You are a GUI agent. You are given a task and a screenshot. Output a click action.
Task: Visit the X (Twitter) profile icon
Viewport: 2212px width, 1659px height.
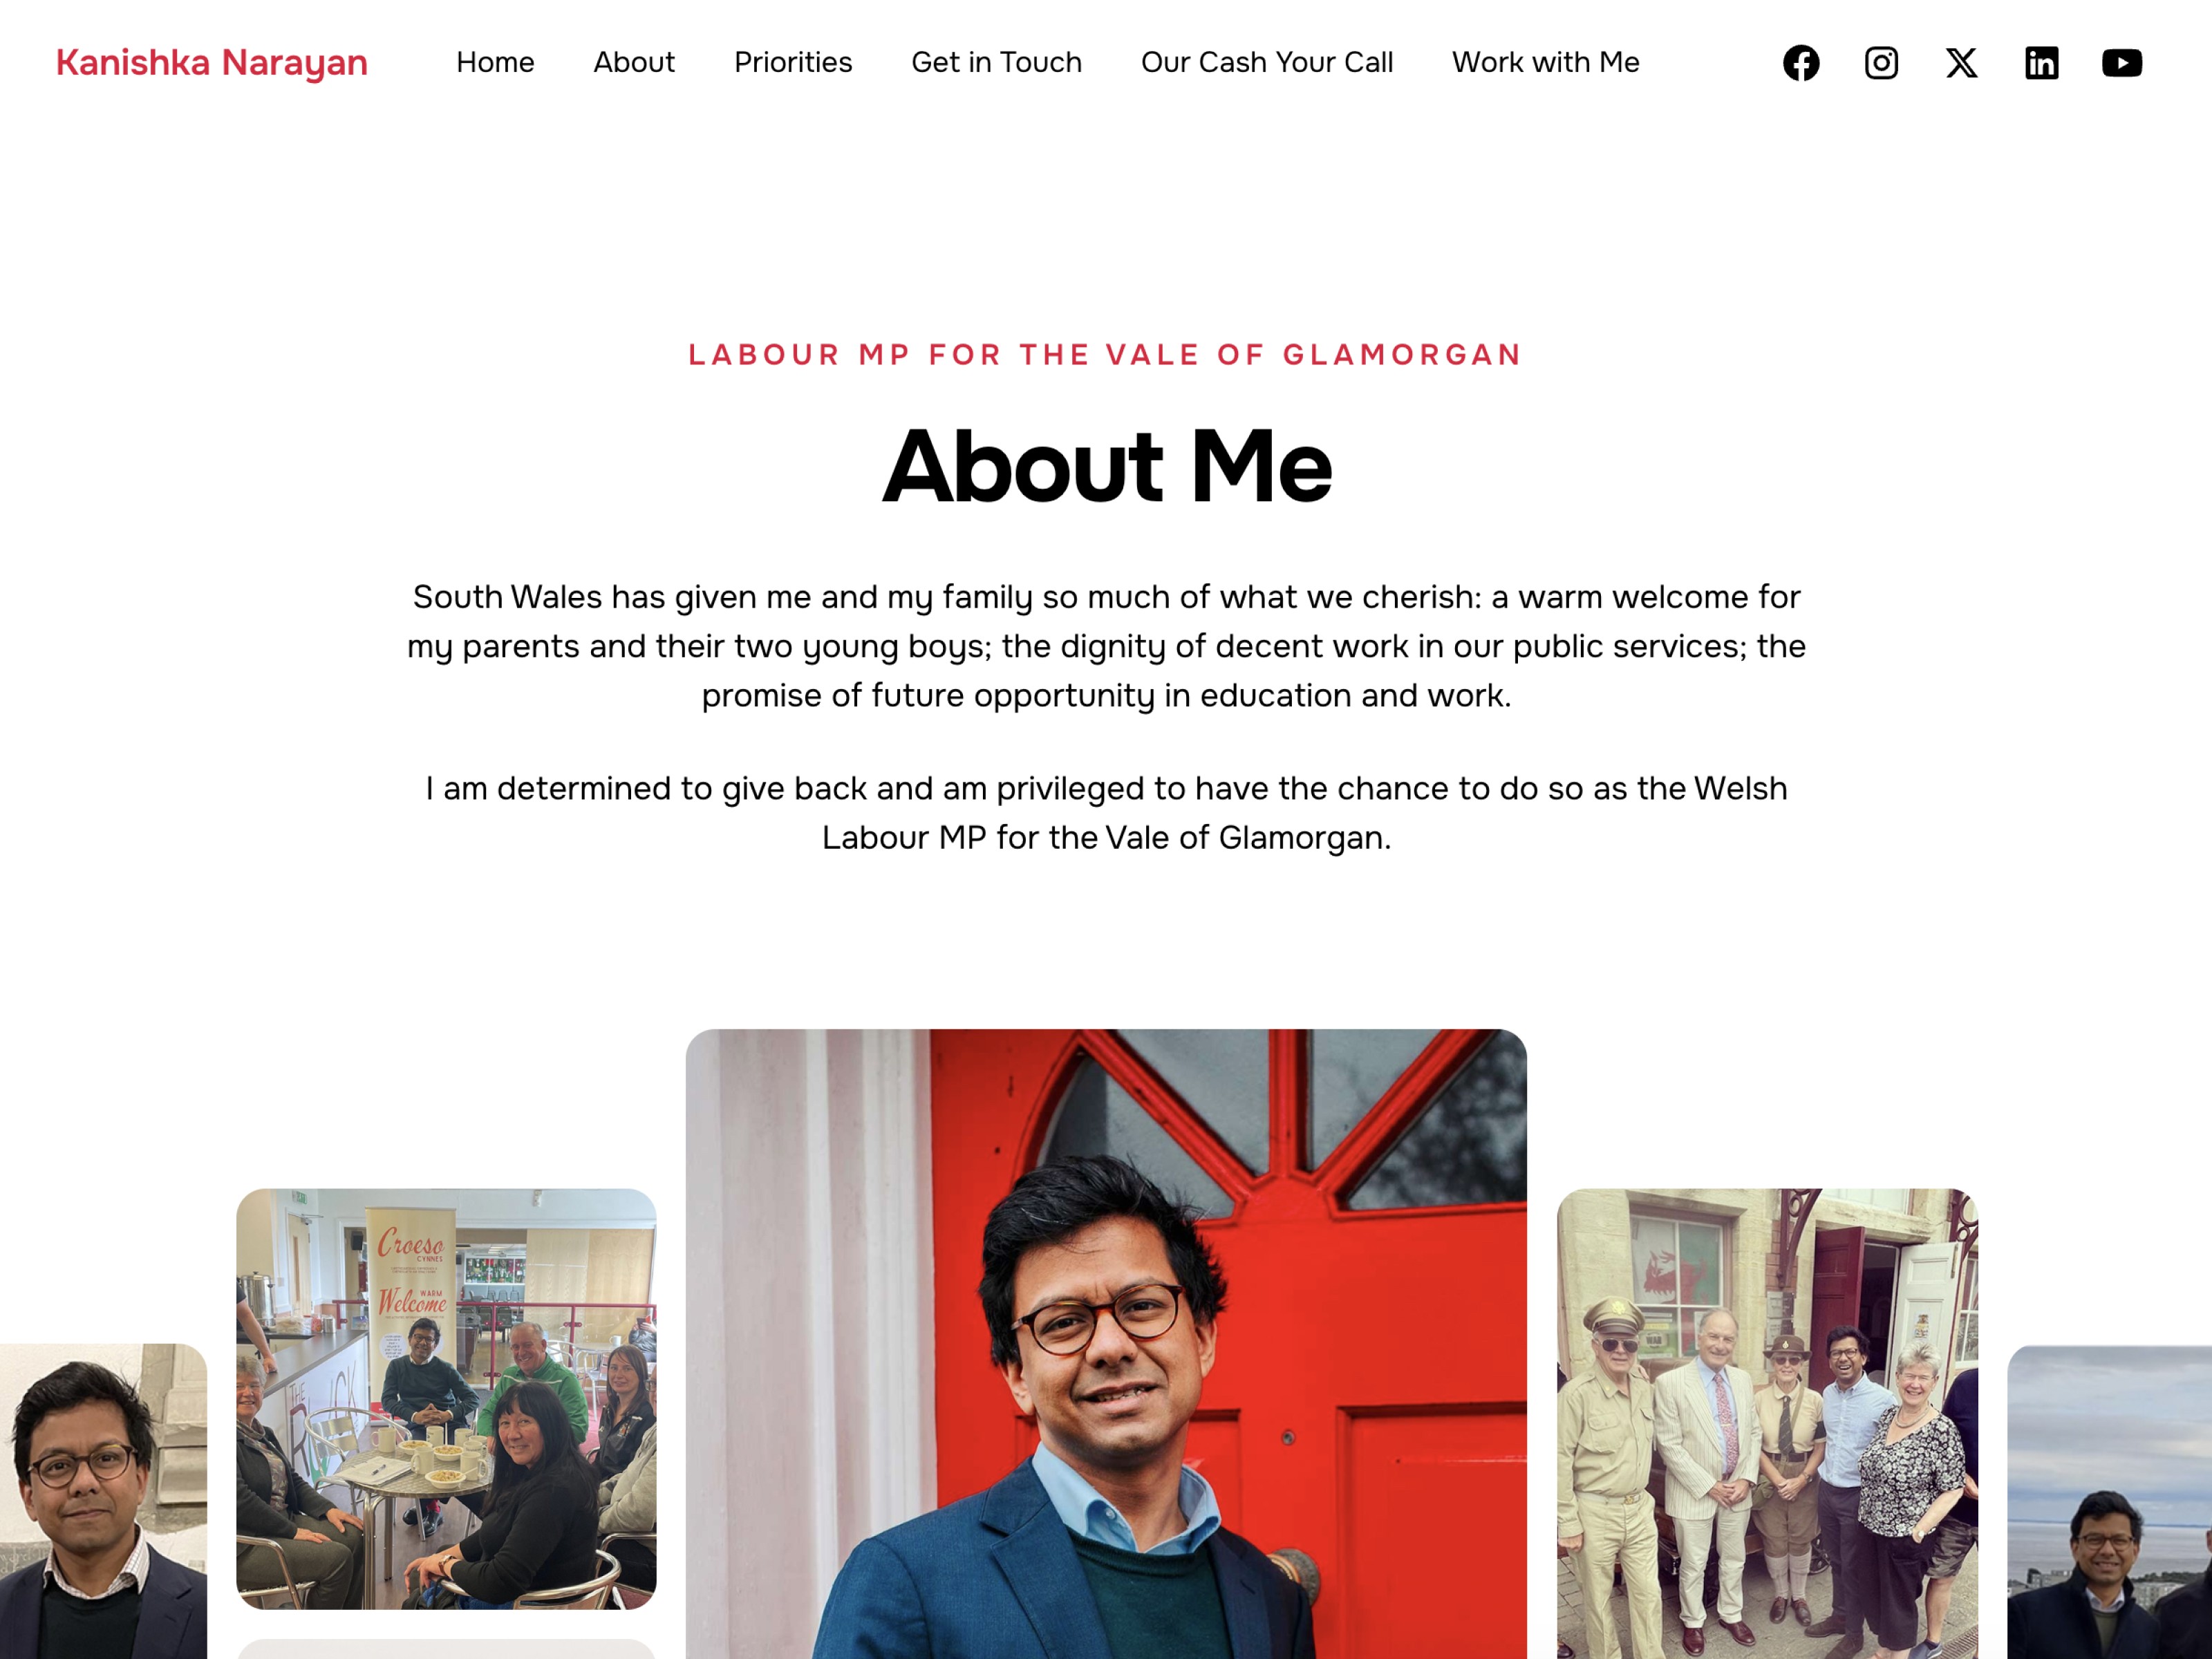click(x=1961, y=63)
